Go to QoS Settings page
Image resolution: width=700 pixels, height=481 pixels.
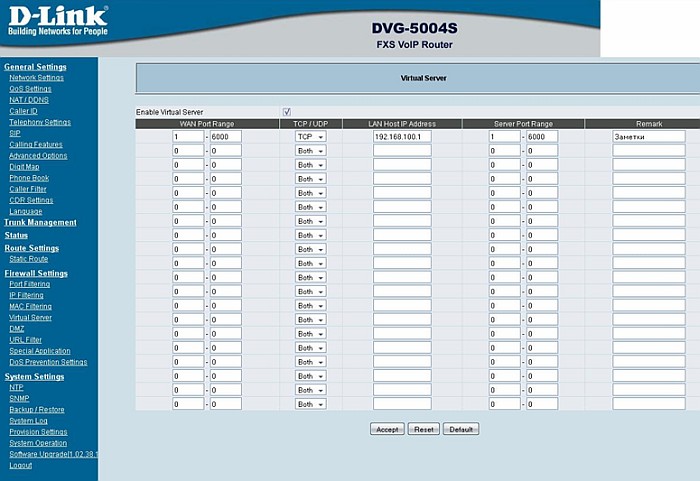point(30,88)
